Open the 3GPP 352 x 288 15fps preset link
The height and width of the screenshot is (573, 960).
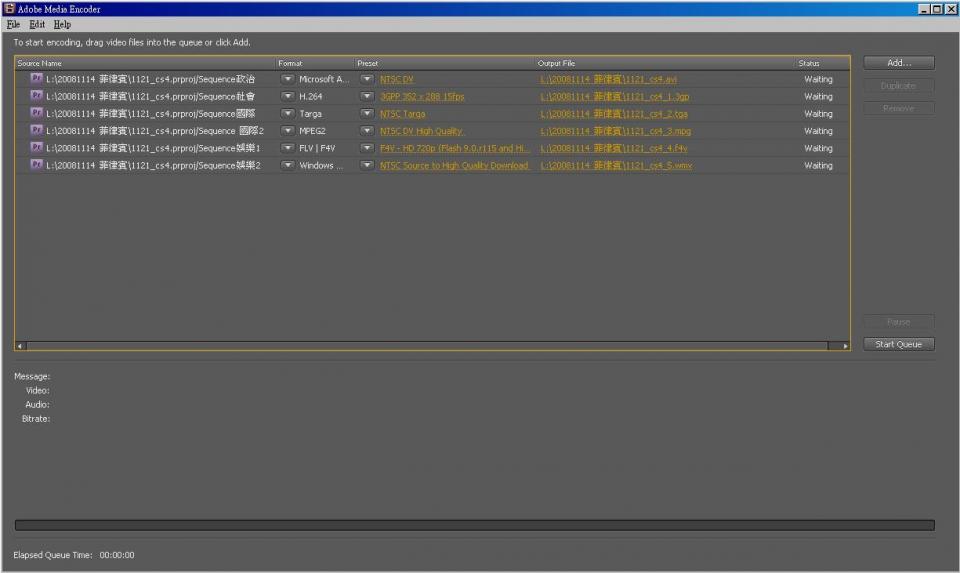coord(422,97)
